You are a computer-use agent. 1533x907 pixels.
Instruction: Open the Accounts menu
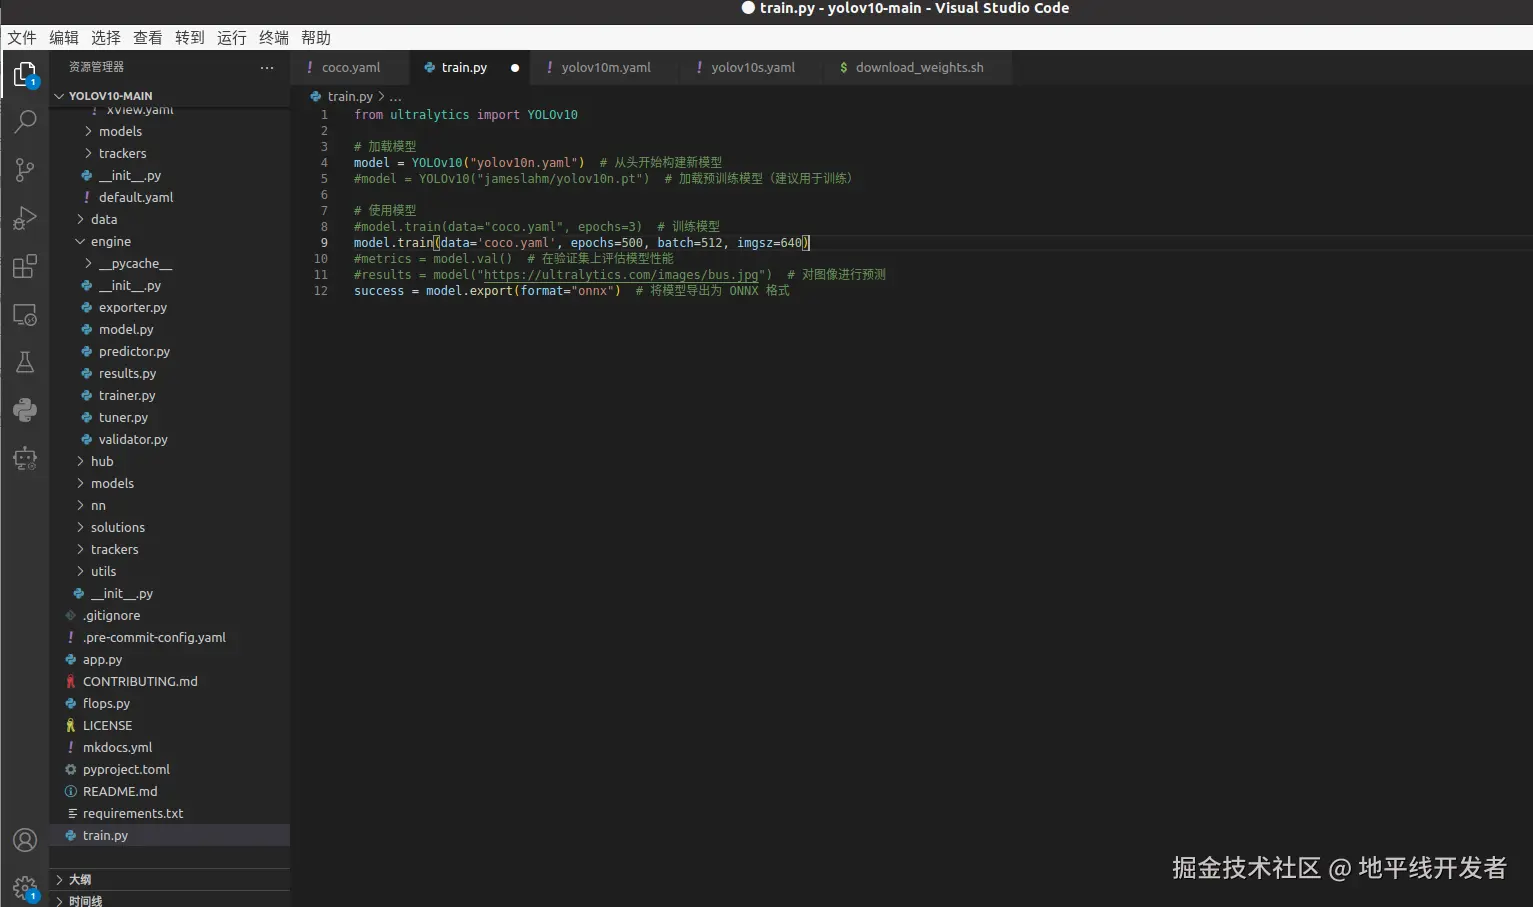pyautogui.click(x=25, y=840)
